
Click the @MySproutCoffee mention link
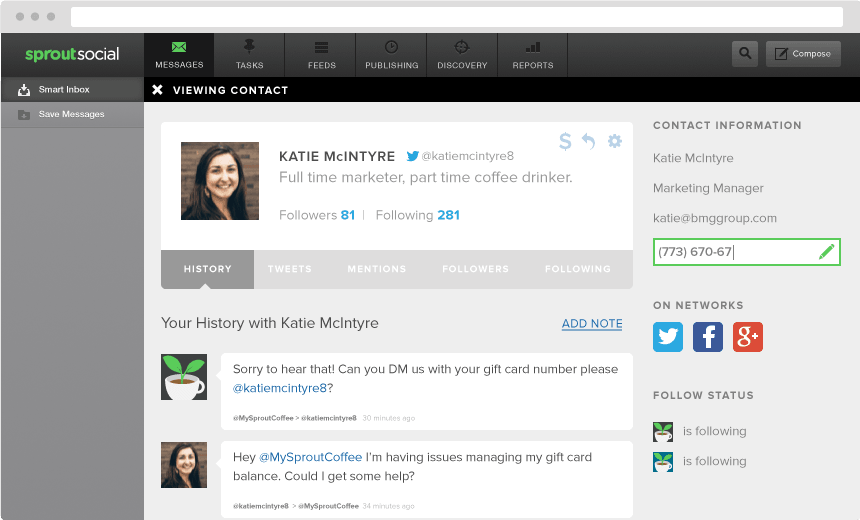pos(310,457)
